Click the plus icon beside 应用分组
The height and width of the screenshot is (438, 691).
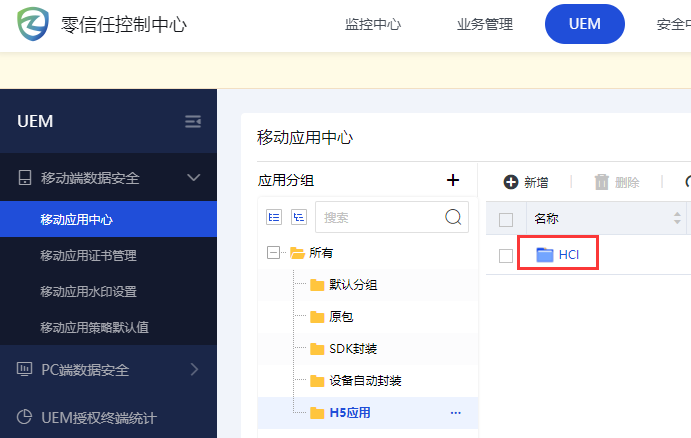pos(452,180)
